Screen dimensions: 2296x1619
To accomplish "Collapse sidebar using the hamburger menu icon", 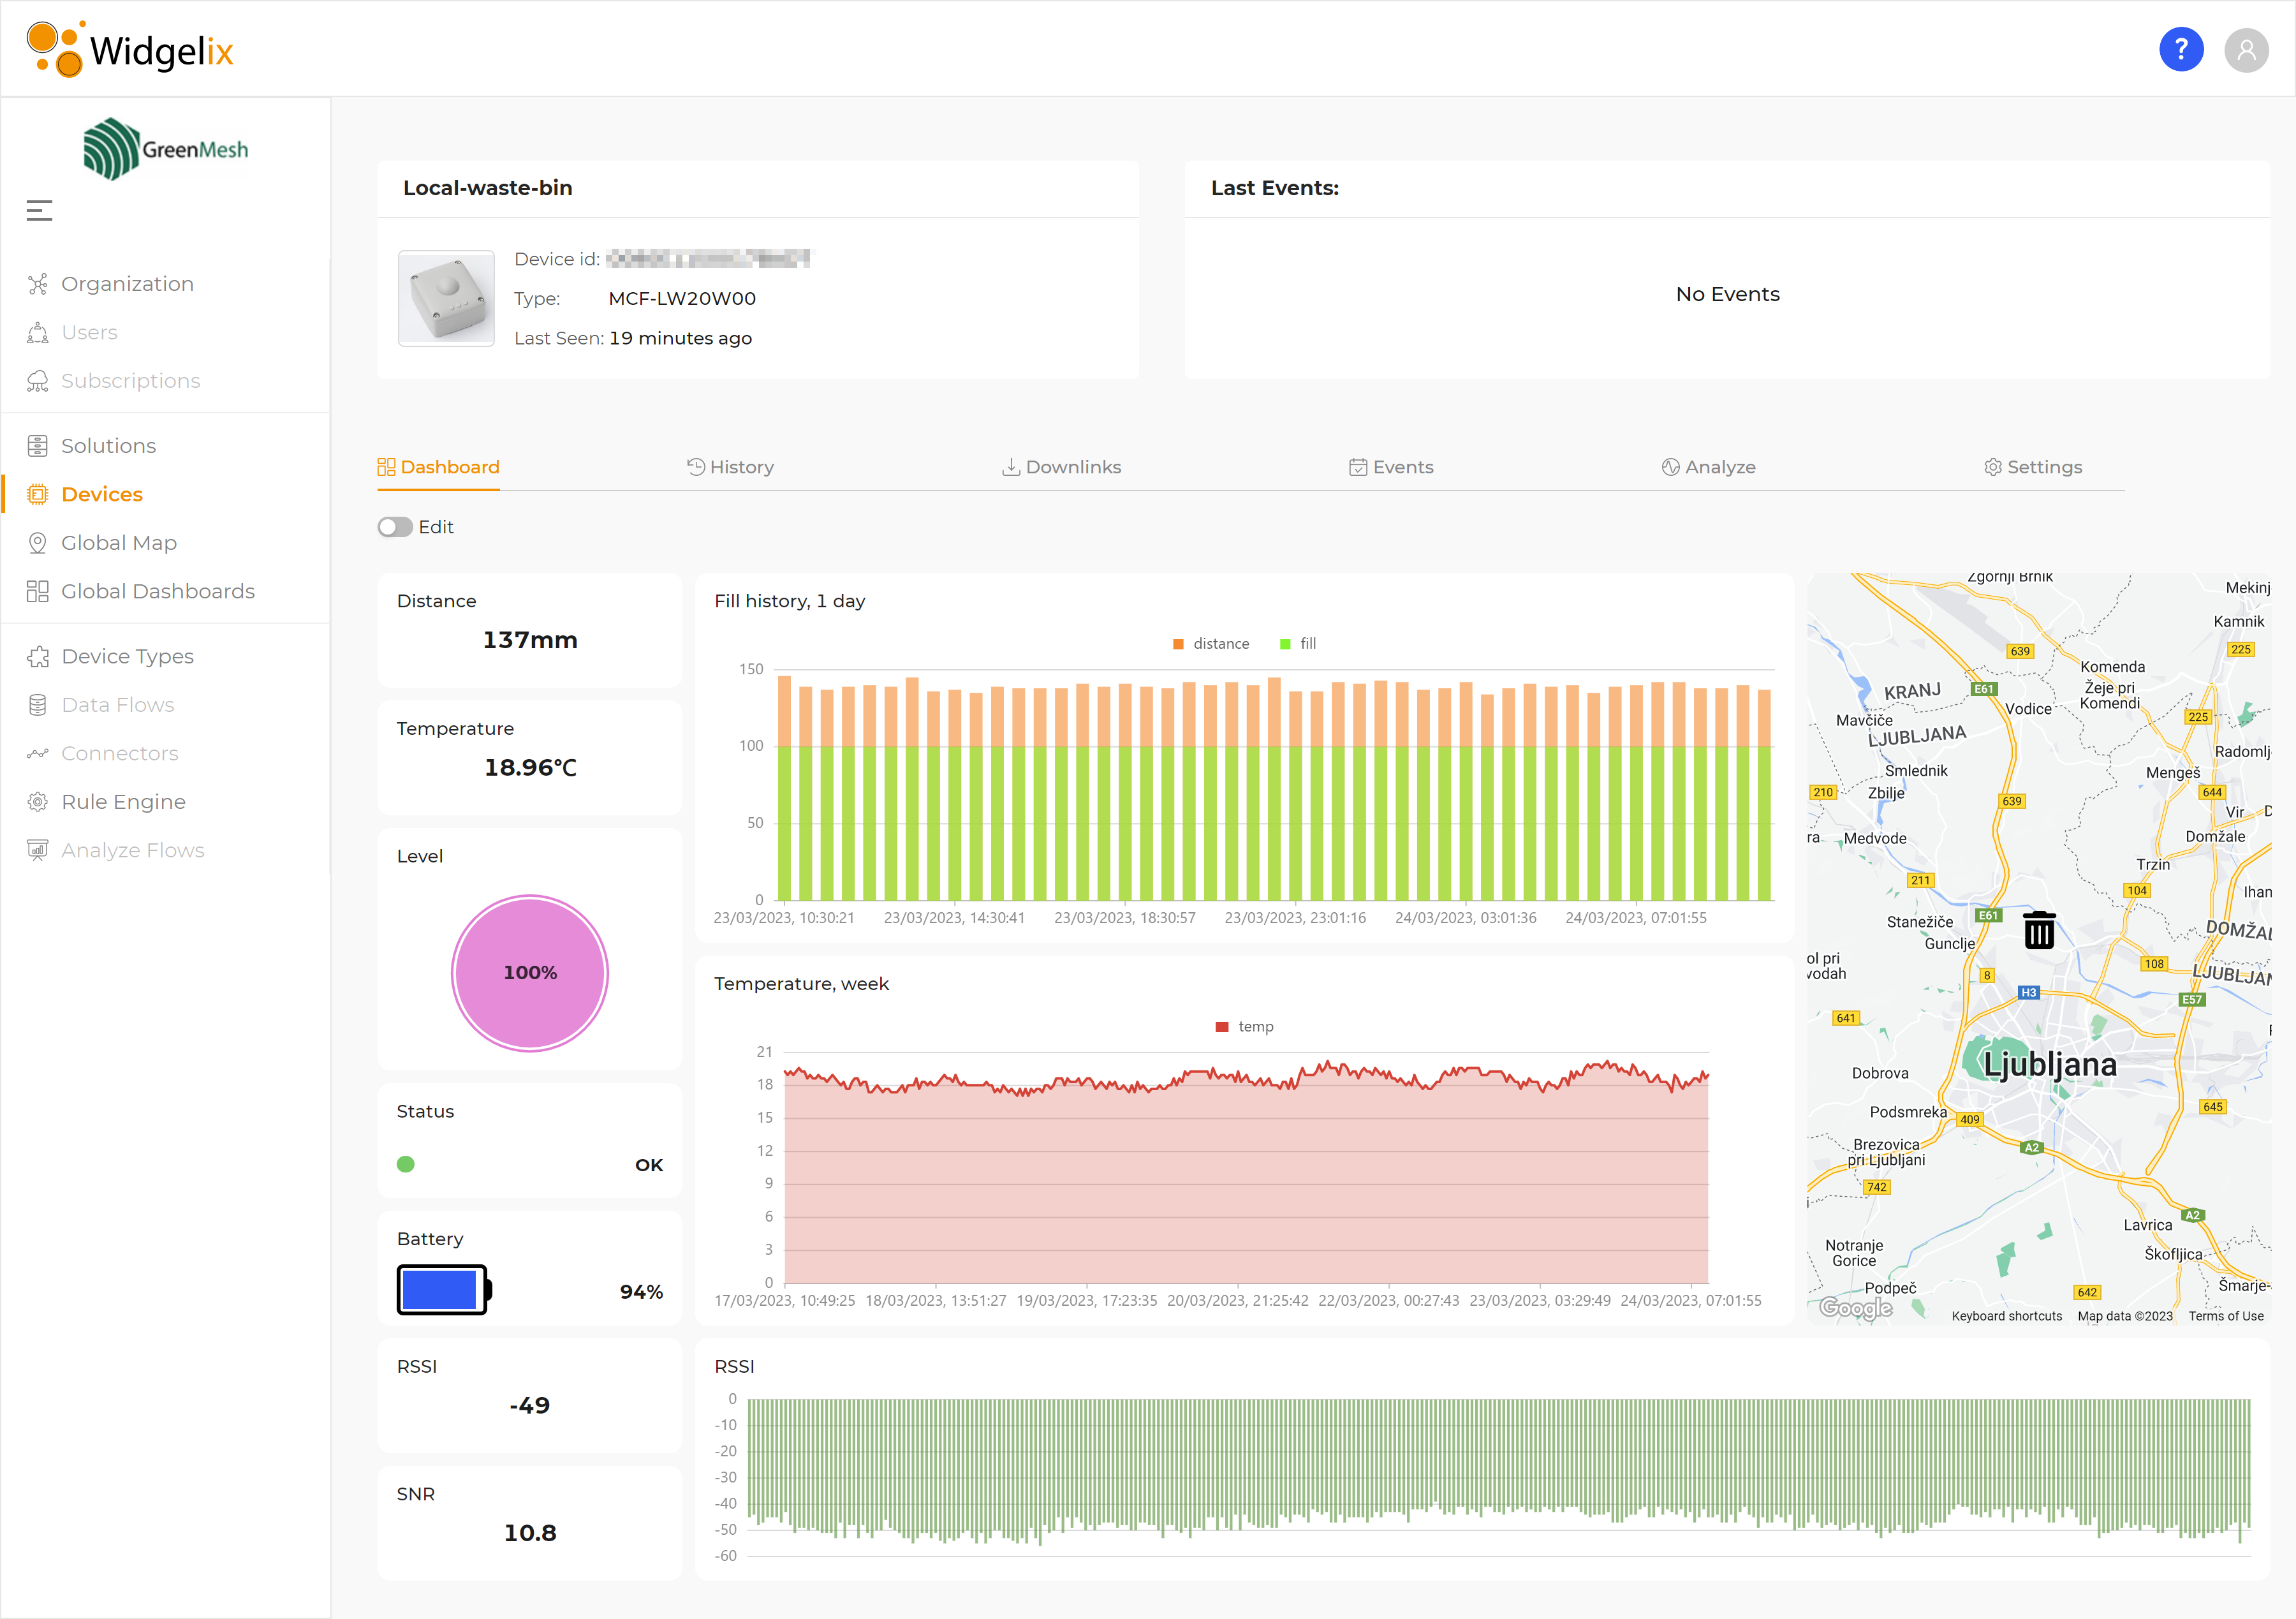I will [x=39, y=211].
